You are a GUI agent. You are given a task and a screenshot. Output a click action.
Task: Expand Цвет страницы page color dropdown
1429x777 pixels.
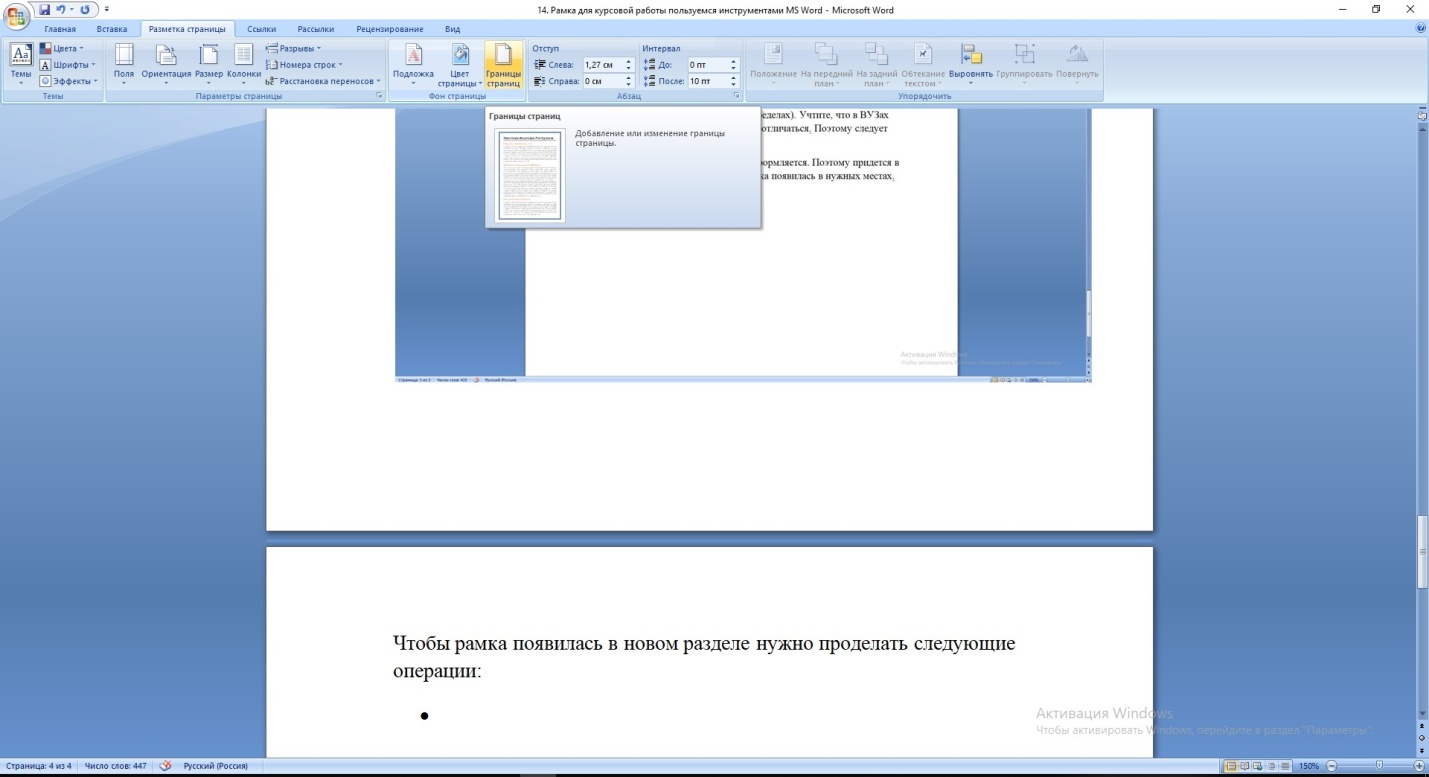tap(460, 65)
